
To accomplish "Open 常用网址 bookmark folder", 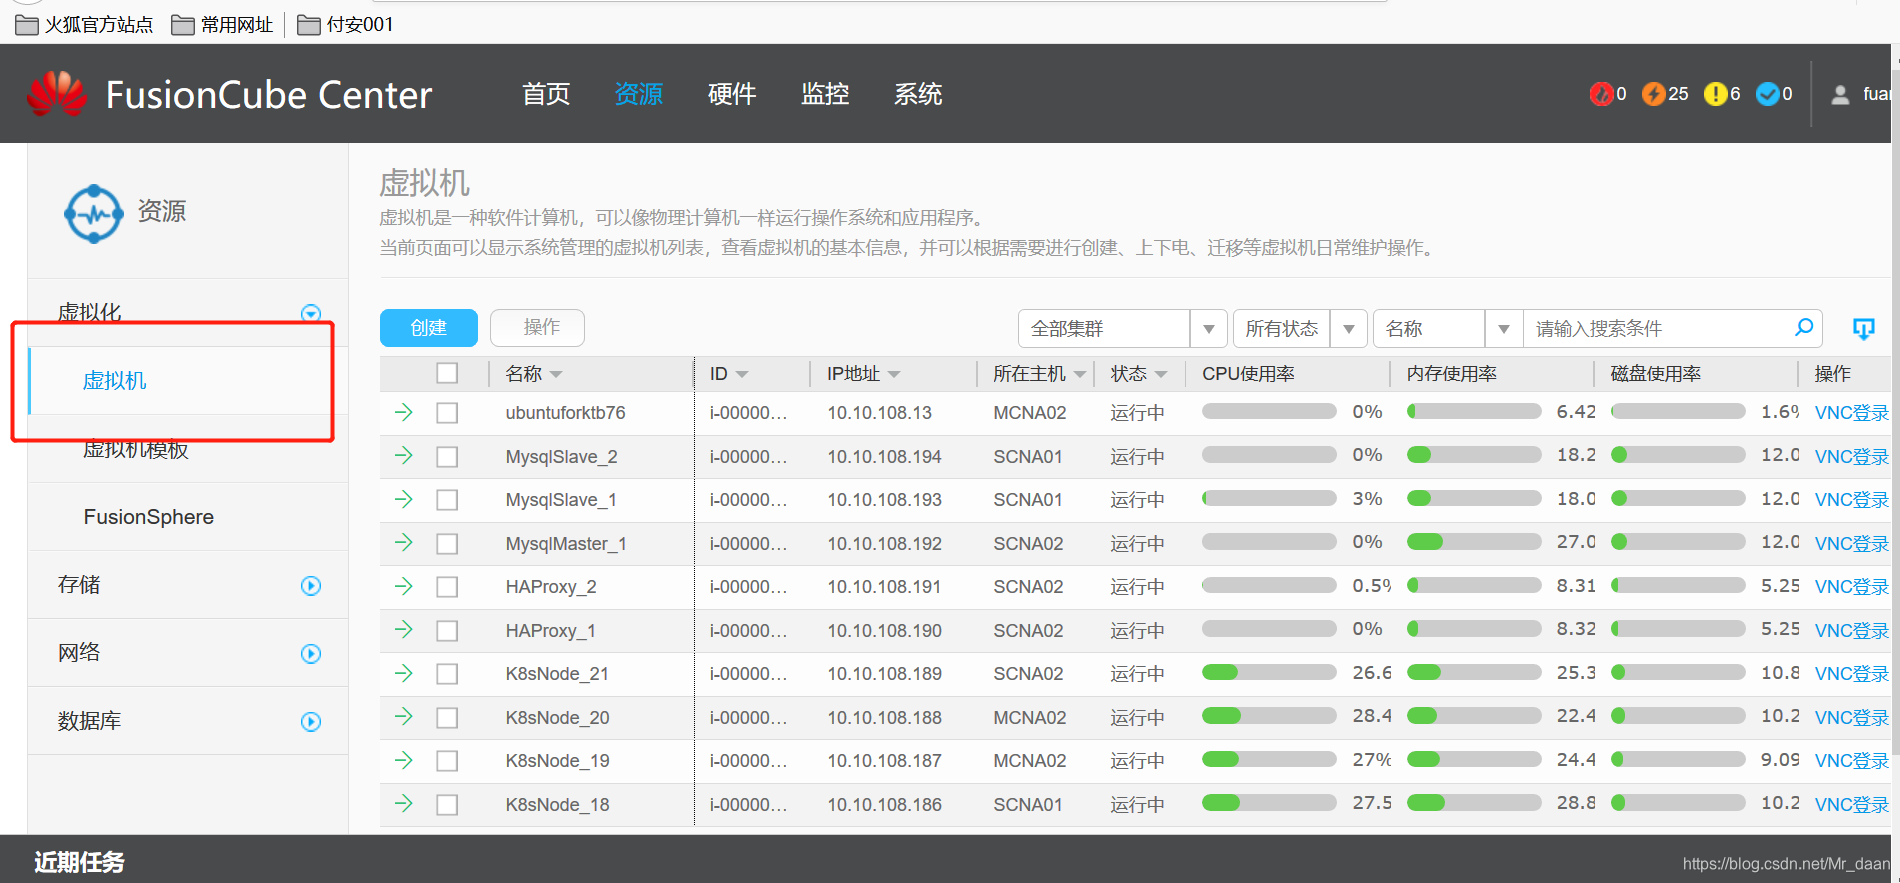I will tap(222, 24).
